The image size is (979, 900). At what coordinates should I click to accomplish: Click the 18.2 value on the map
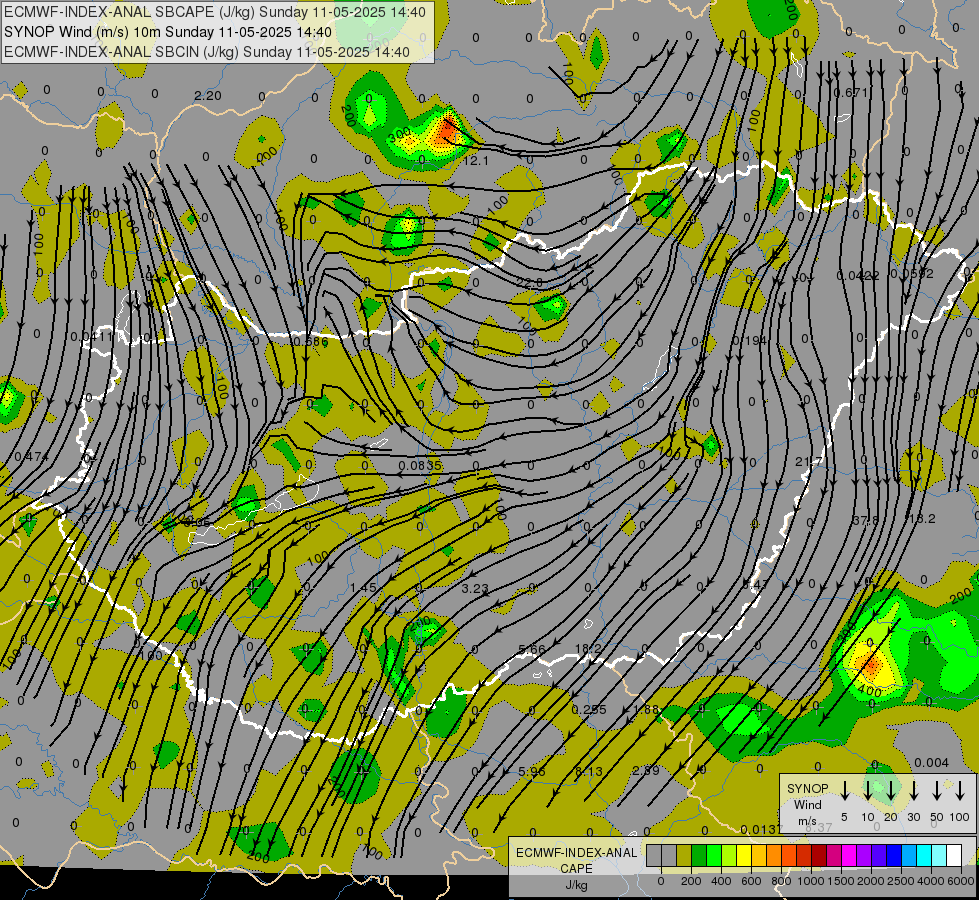[x=588, y=649]
